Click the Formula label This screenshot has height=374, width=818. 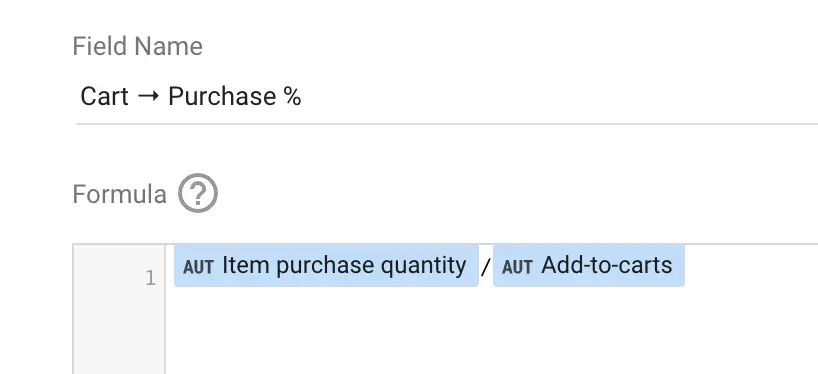[x=119, y=195]
